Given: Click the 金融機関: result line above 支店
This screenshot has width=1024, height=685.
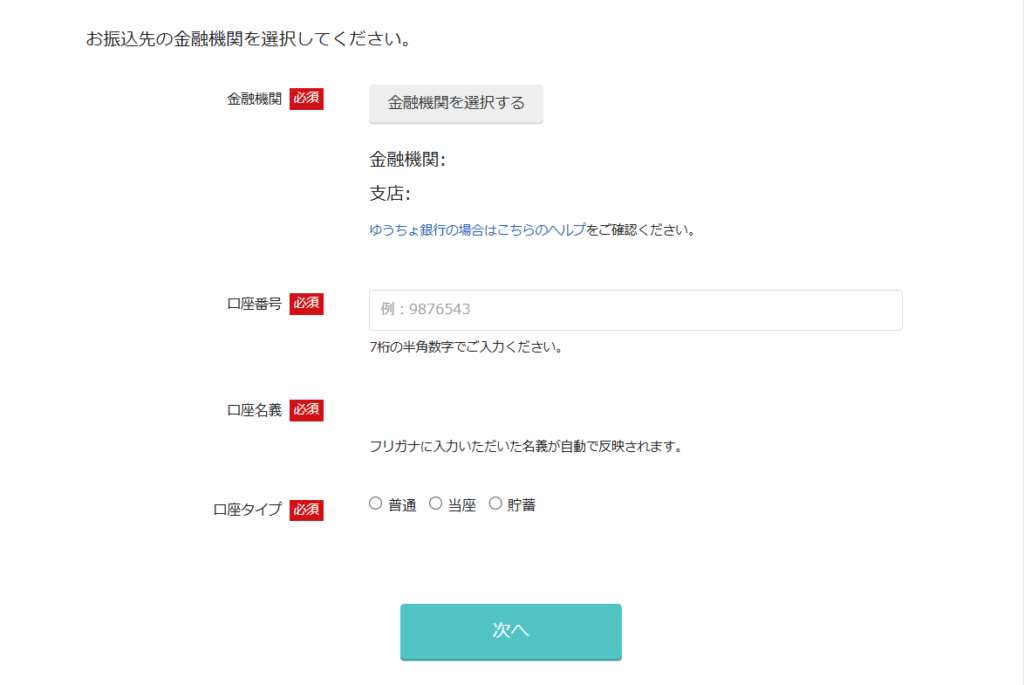Looking at the screenshot, I should (407, 159).
